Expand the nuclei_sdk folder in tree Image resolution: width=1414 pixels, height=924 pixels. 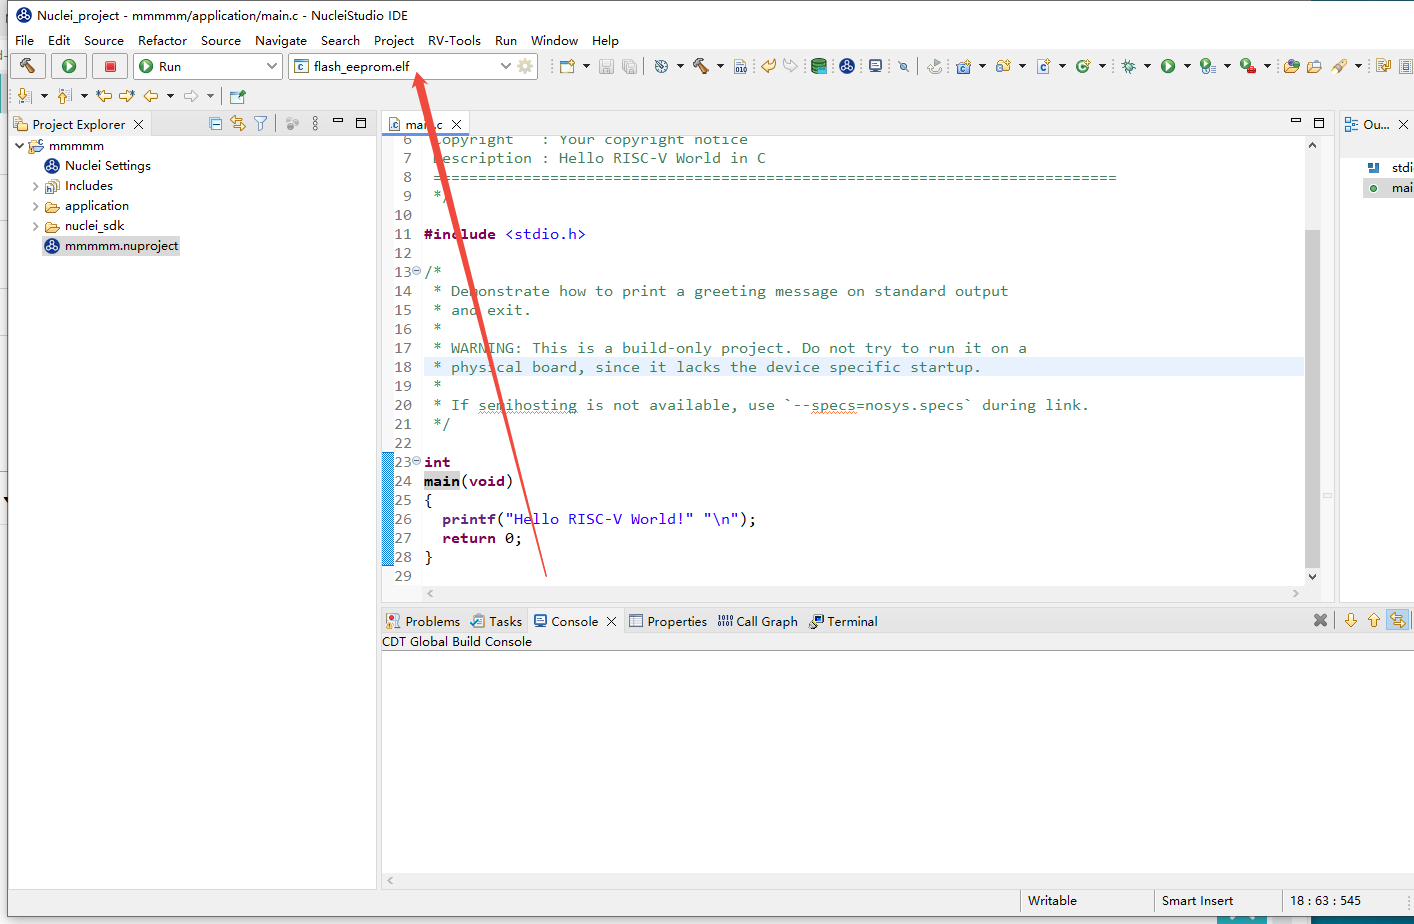point(36,226)
